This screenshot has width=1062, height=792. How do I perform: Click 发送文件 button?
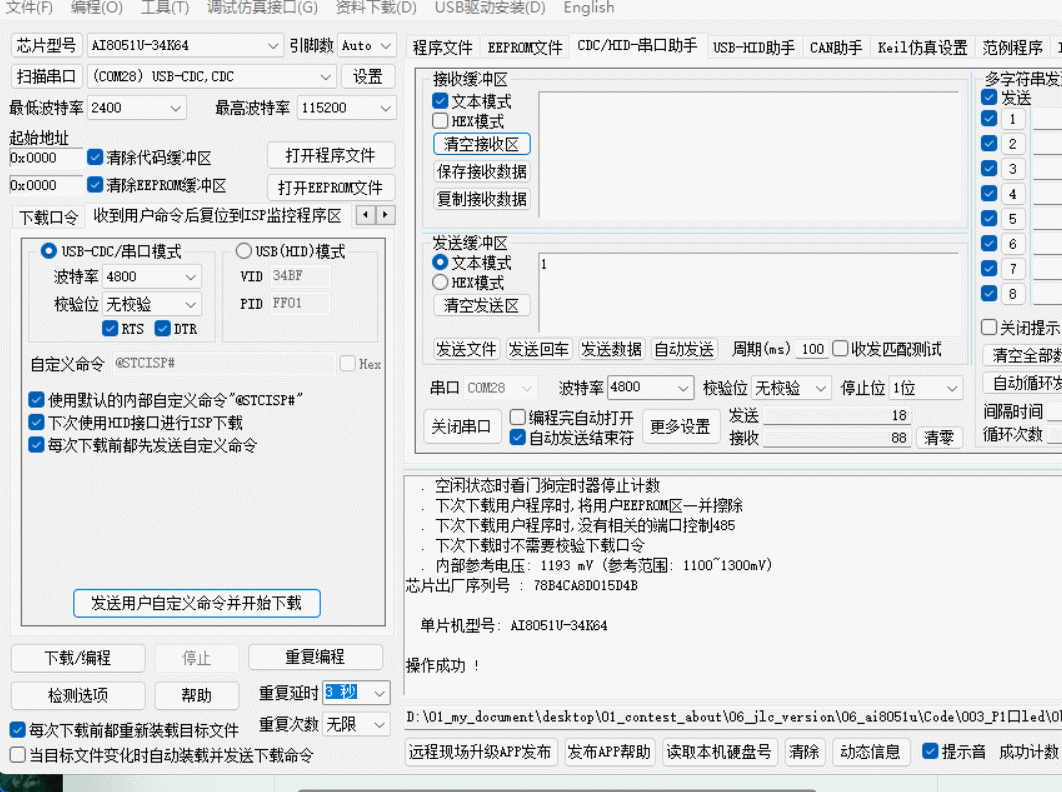[466, 350]
